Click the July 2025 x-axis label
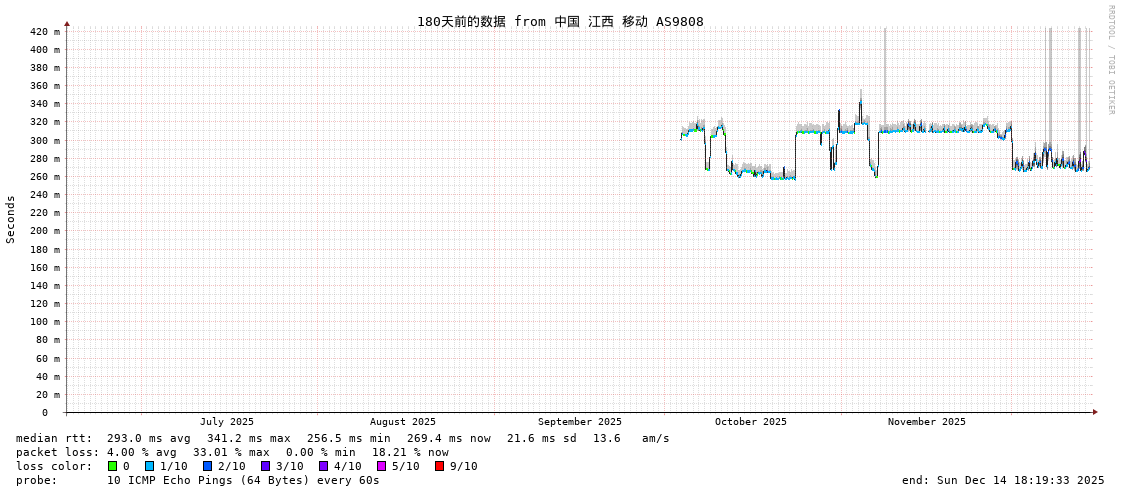This screenshot has height=494, width=1121. [x=227, y=422]
